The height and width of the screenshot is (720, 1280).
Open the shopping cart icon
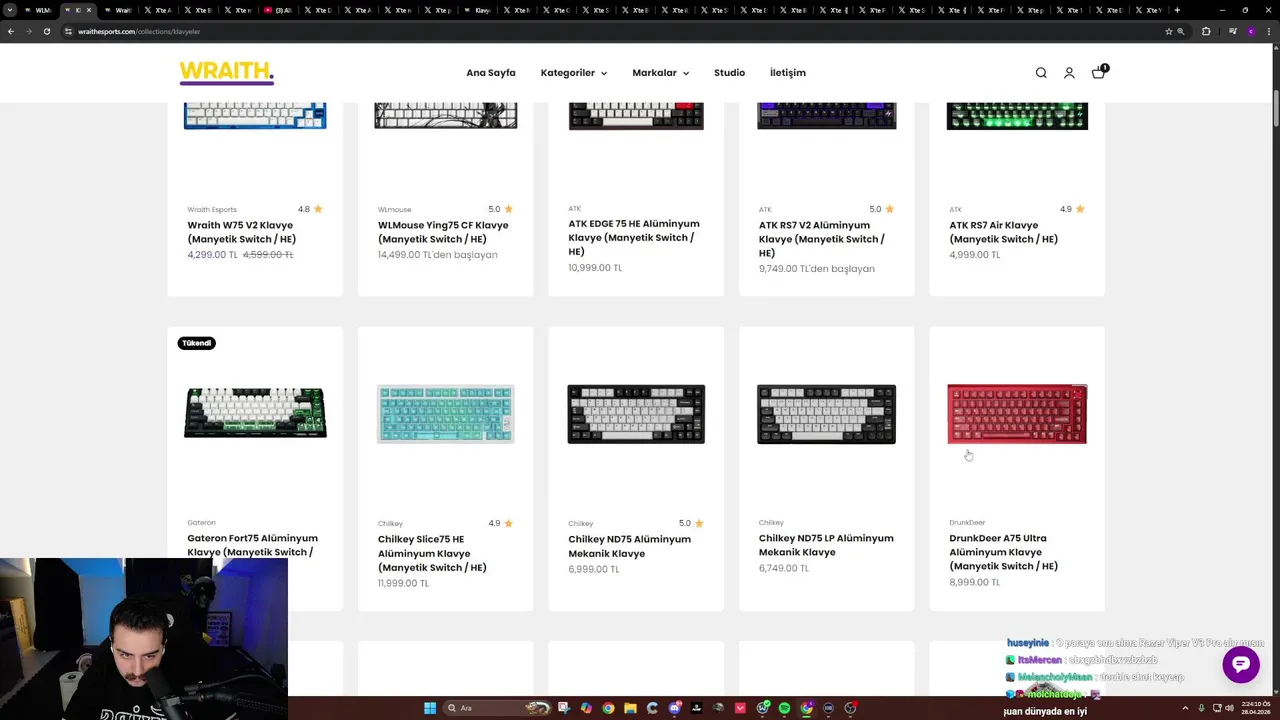click(x=1098, y=72)
